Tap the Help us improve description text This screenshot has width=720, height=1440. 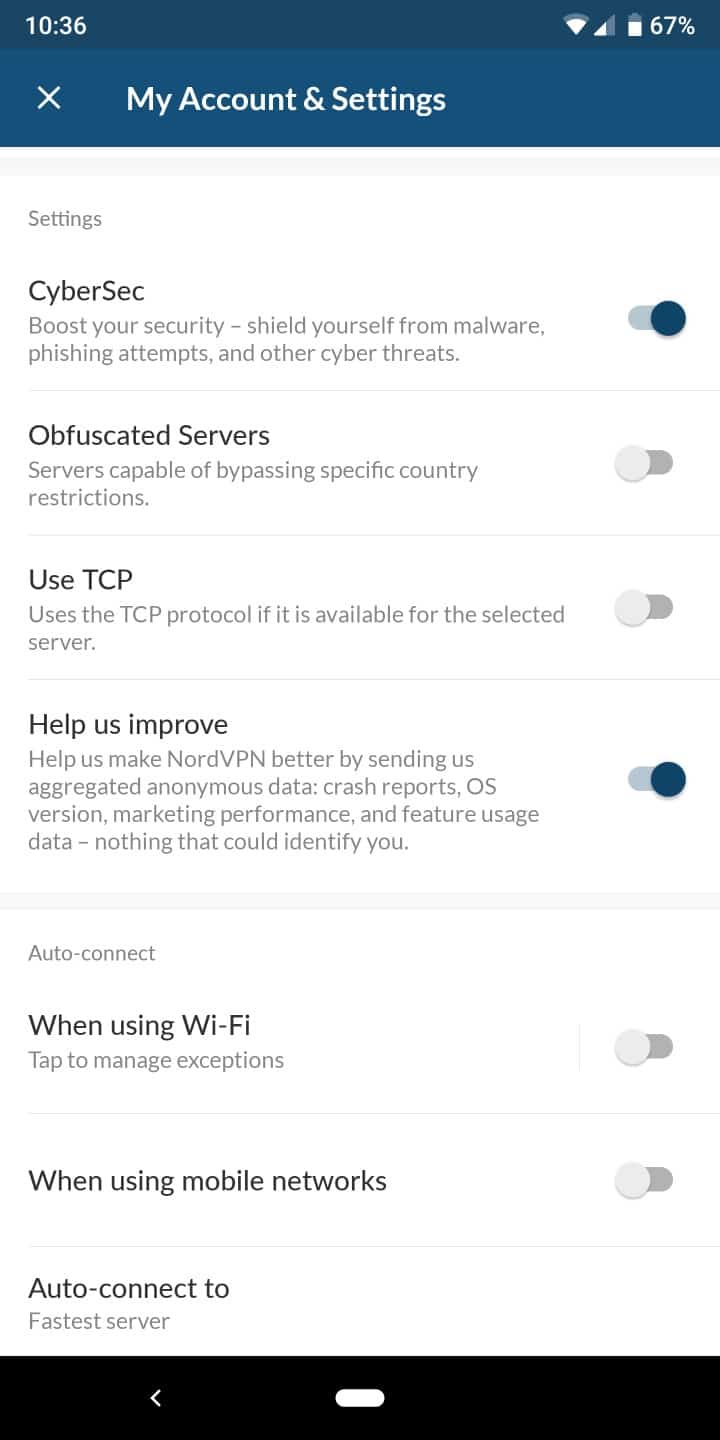(x=284, y=800)
